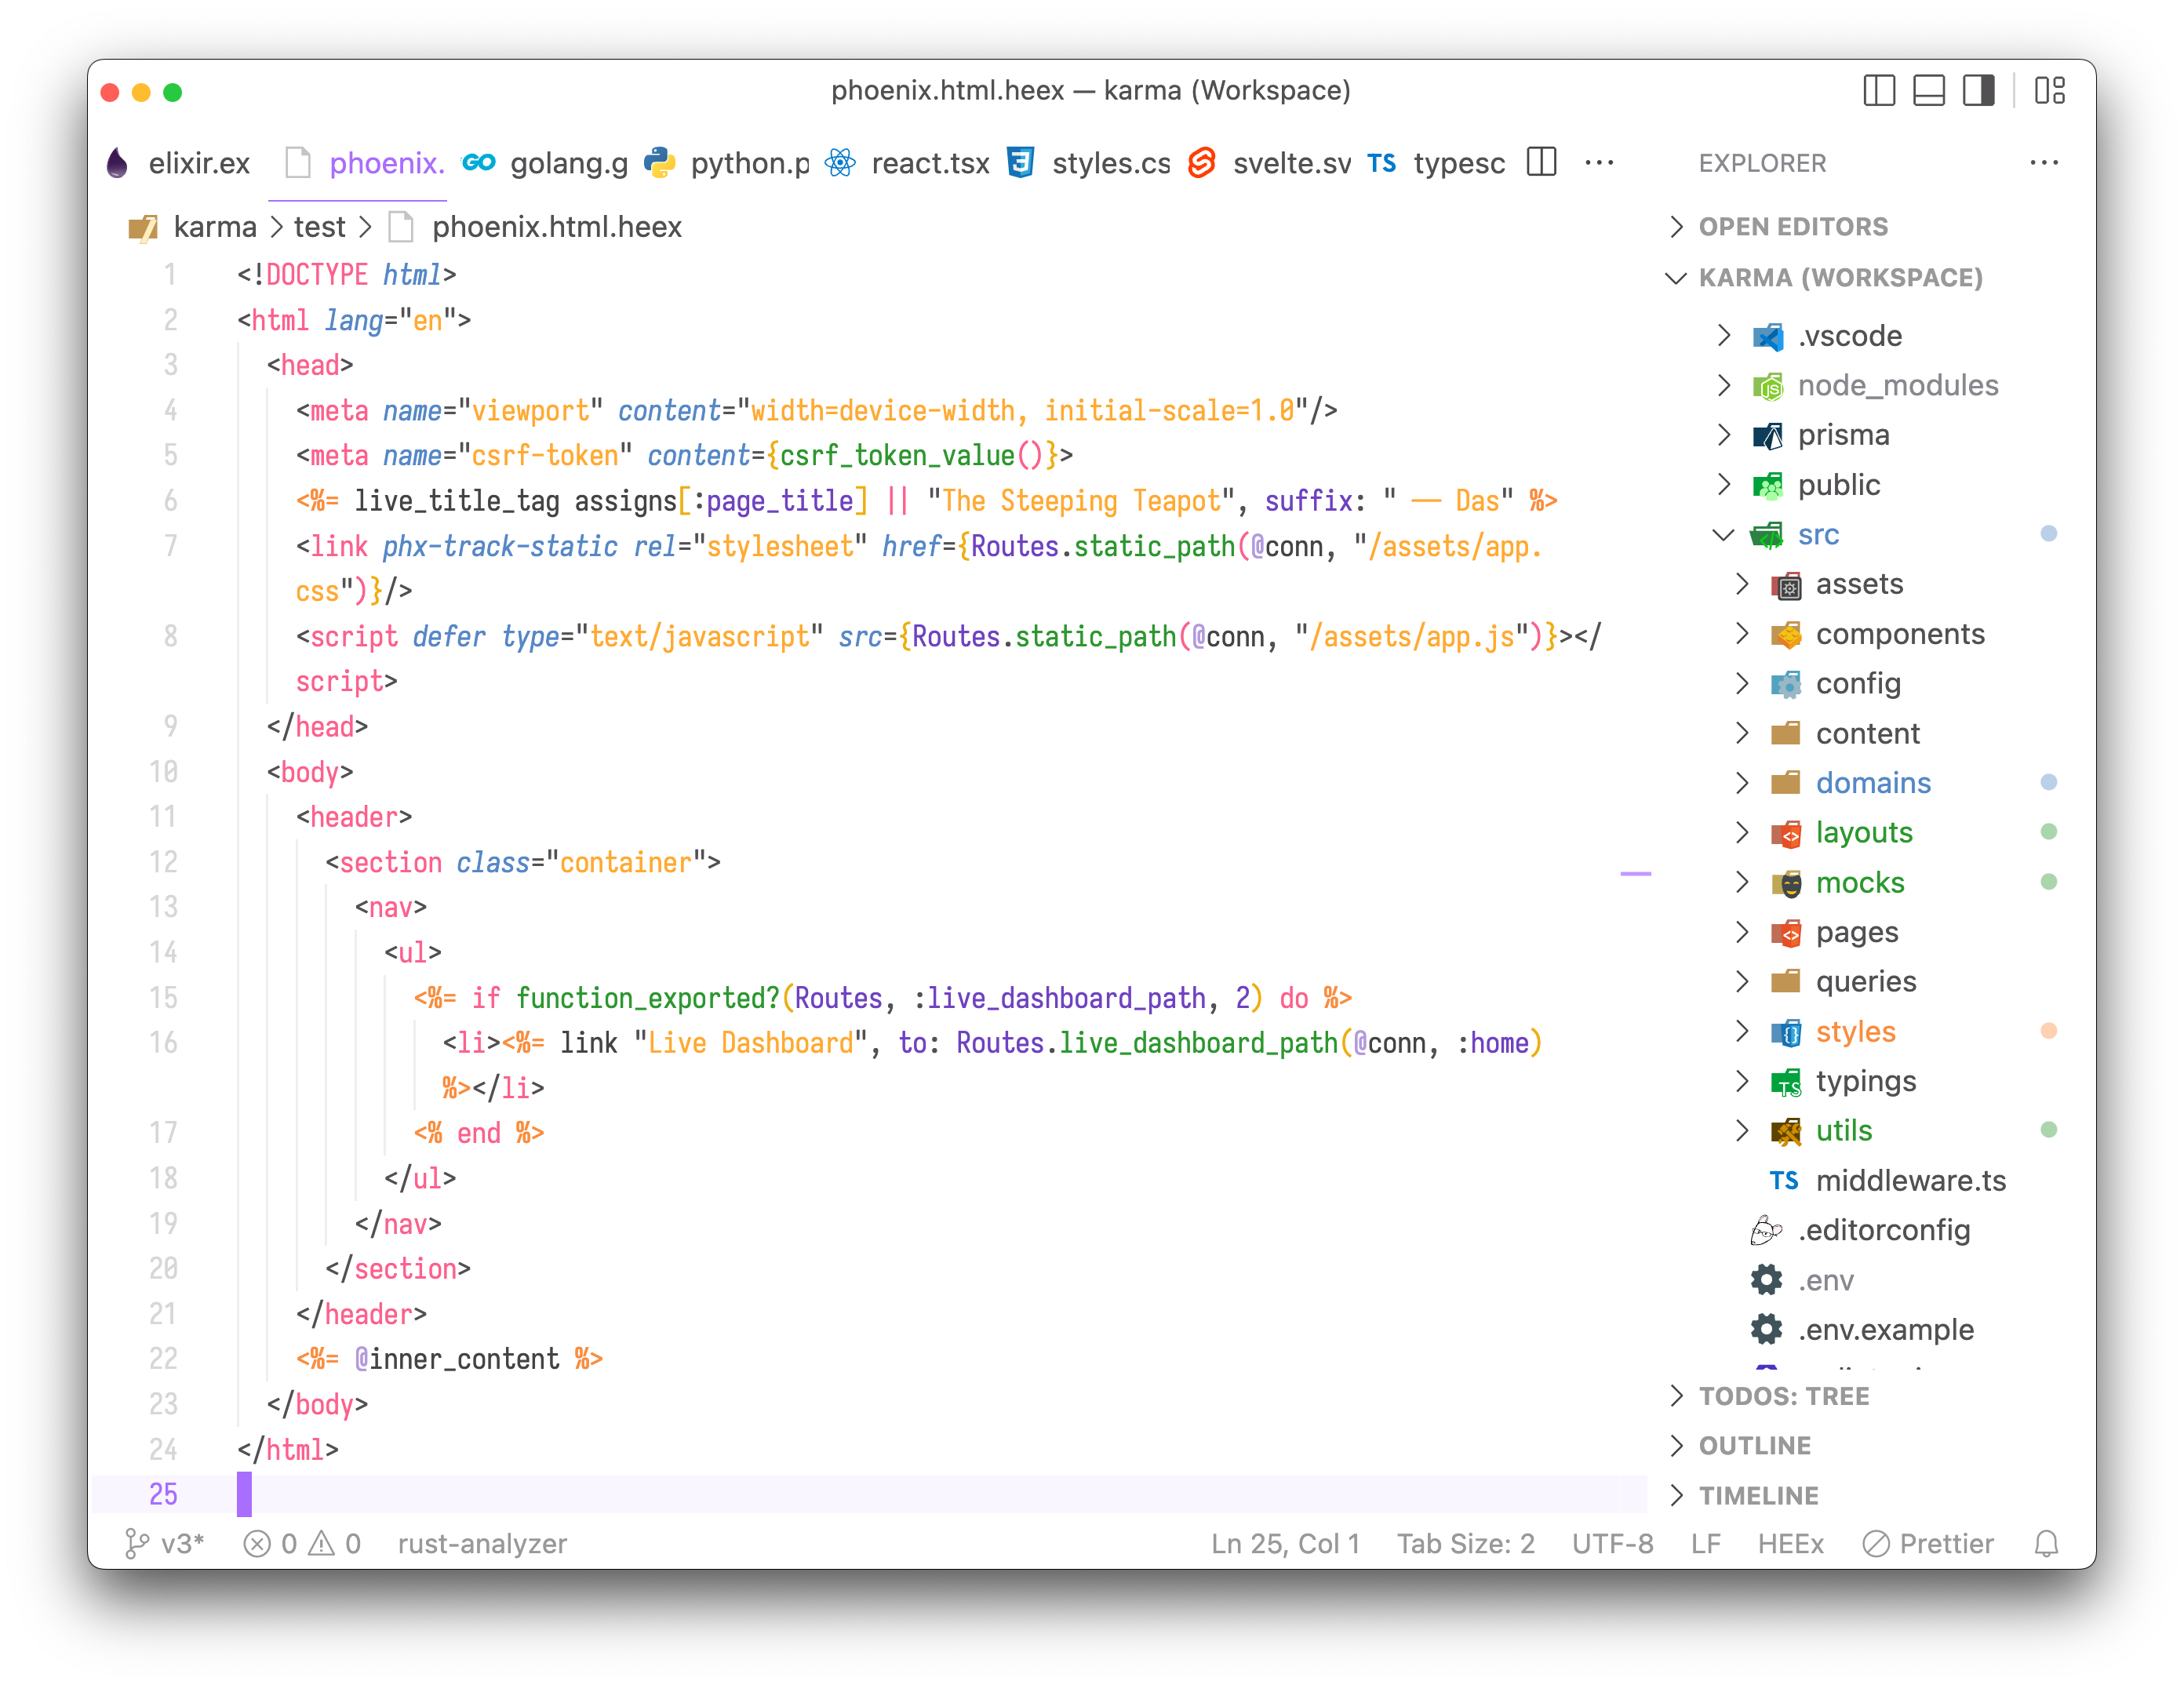Click the purple marker in overview ruler
Screen dimensions: 2184x1685
tap(1635, 874)
